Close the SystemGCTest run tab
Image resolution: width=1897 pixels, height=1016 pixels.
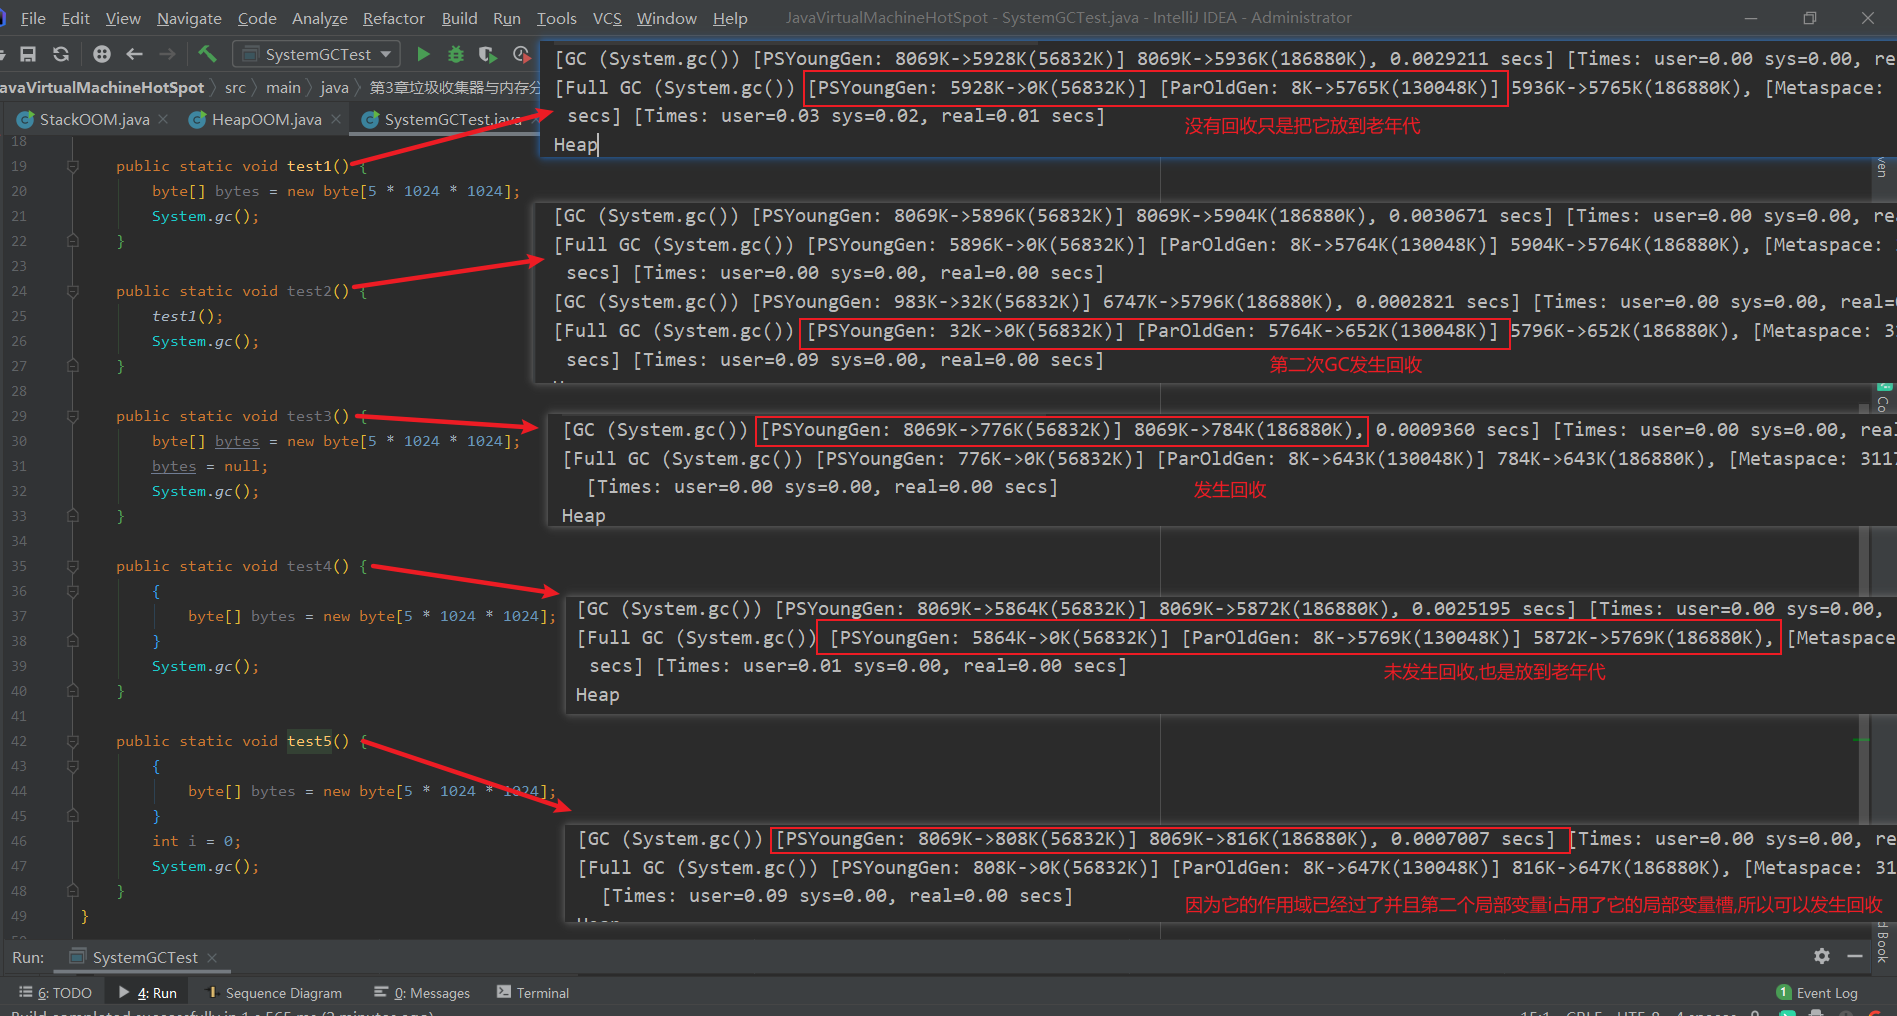pyautogui.click(x=212, y=957)
